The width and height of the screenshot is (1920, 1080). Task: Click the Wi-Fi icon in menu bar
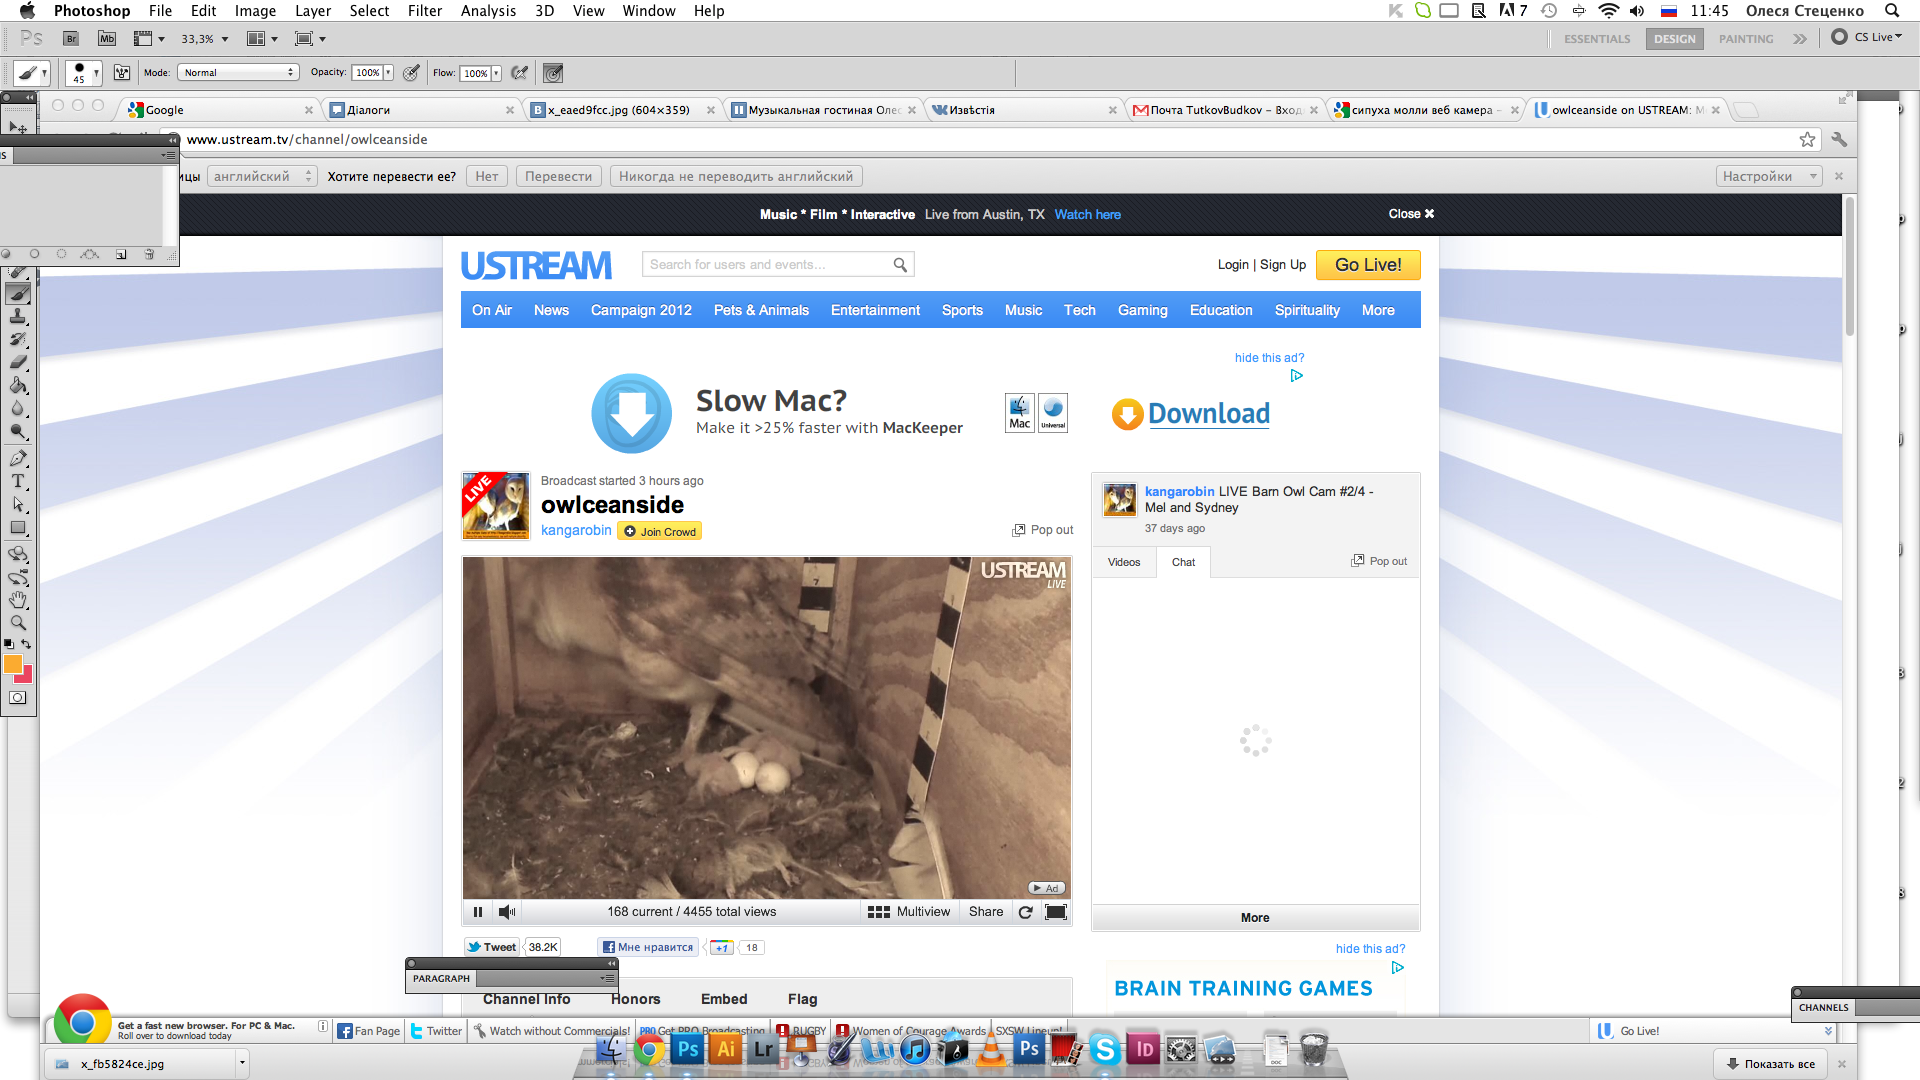(1608, 11)
